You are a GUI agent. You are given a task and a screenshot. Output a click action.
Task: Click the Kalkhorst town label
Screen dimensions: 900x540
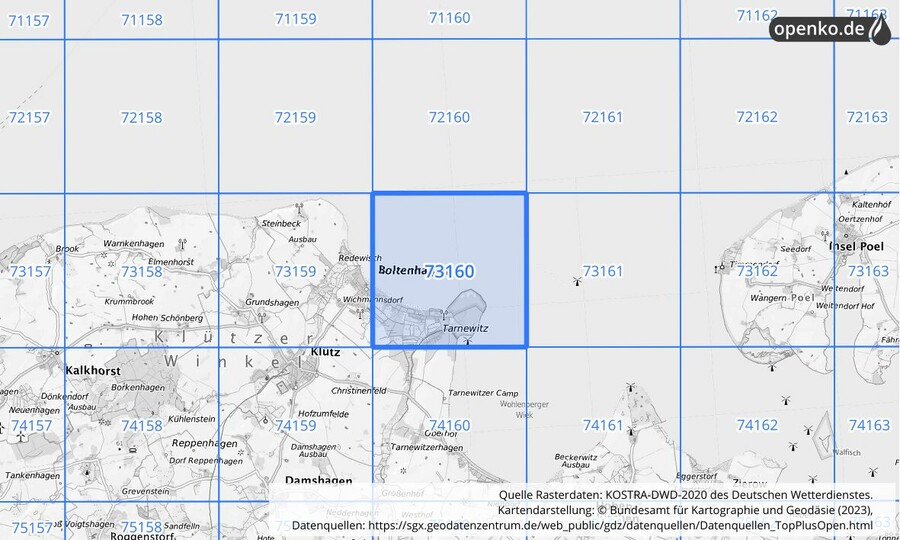93,371
